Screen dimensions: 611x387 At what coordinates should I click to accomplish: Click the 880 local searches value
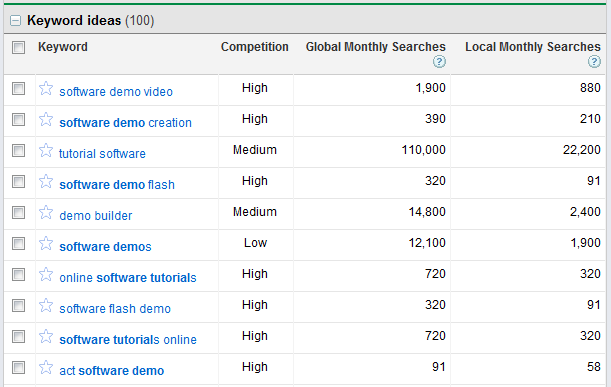(x=590, y=88)
